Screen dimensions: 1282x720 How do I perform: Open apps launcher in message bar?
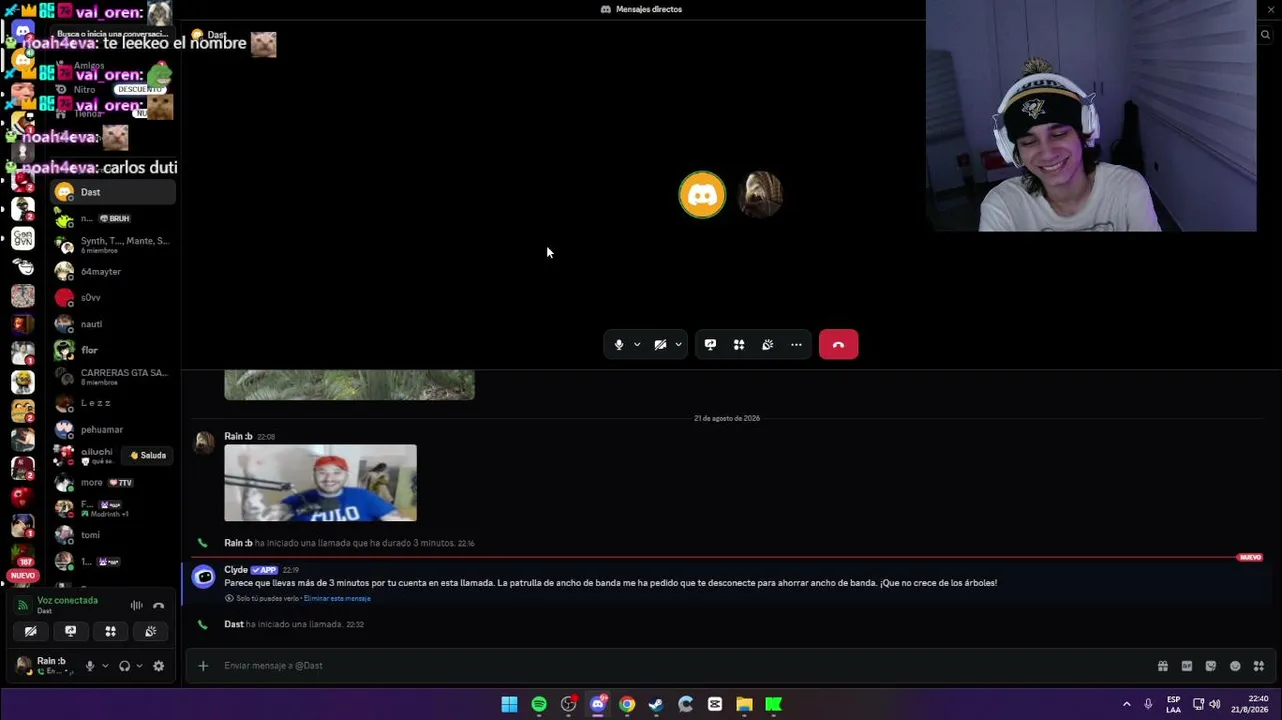click(1259, 666)
